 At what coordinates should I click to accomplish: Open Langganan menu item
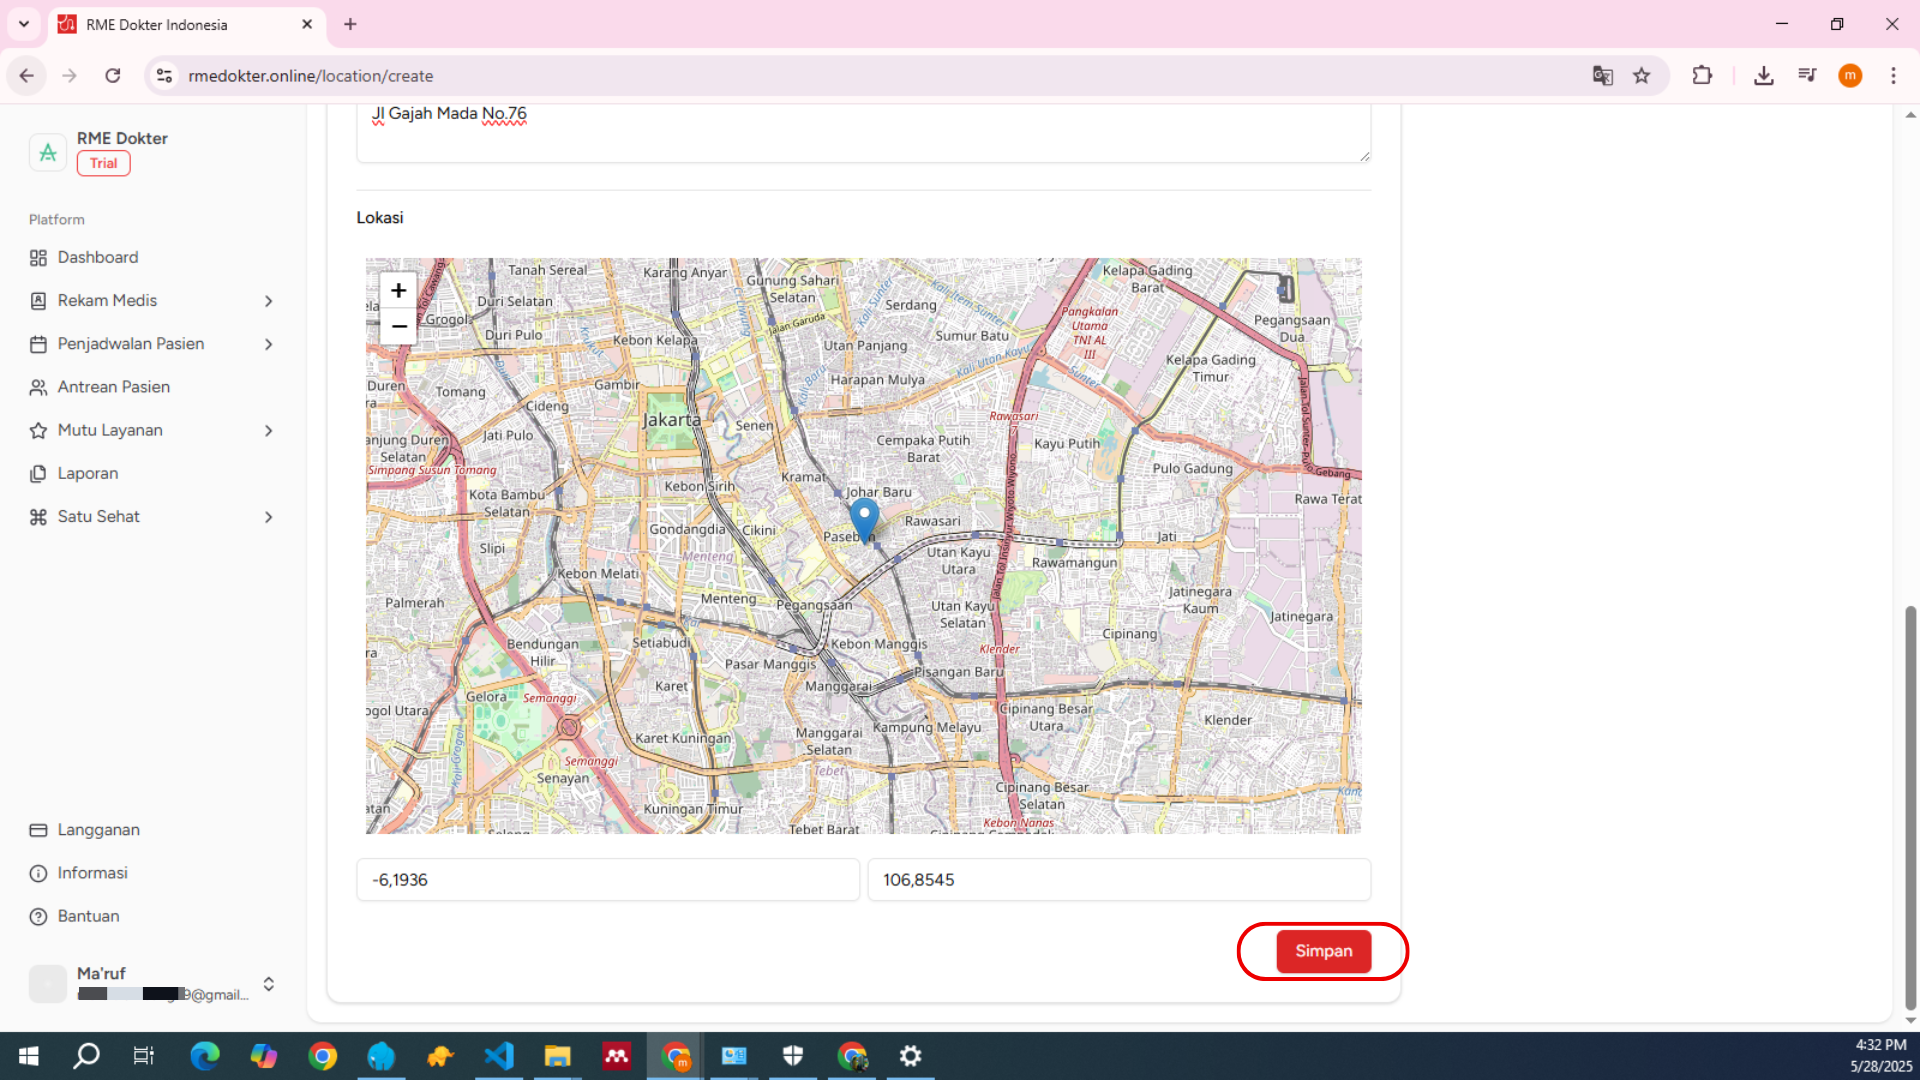click(98, 830)
